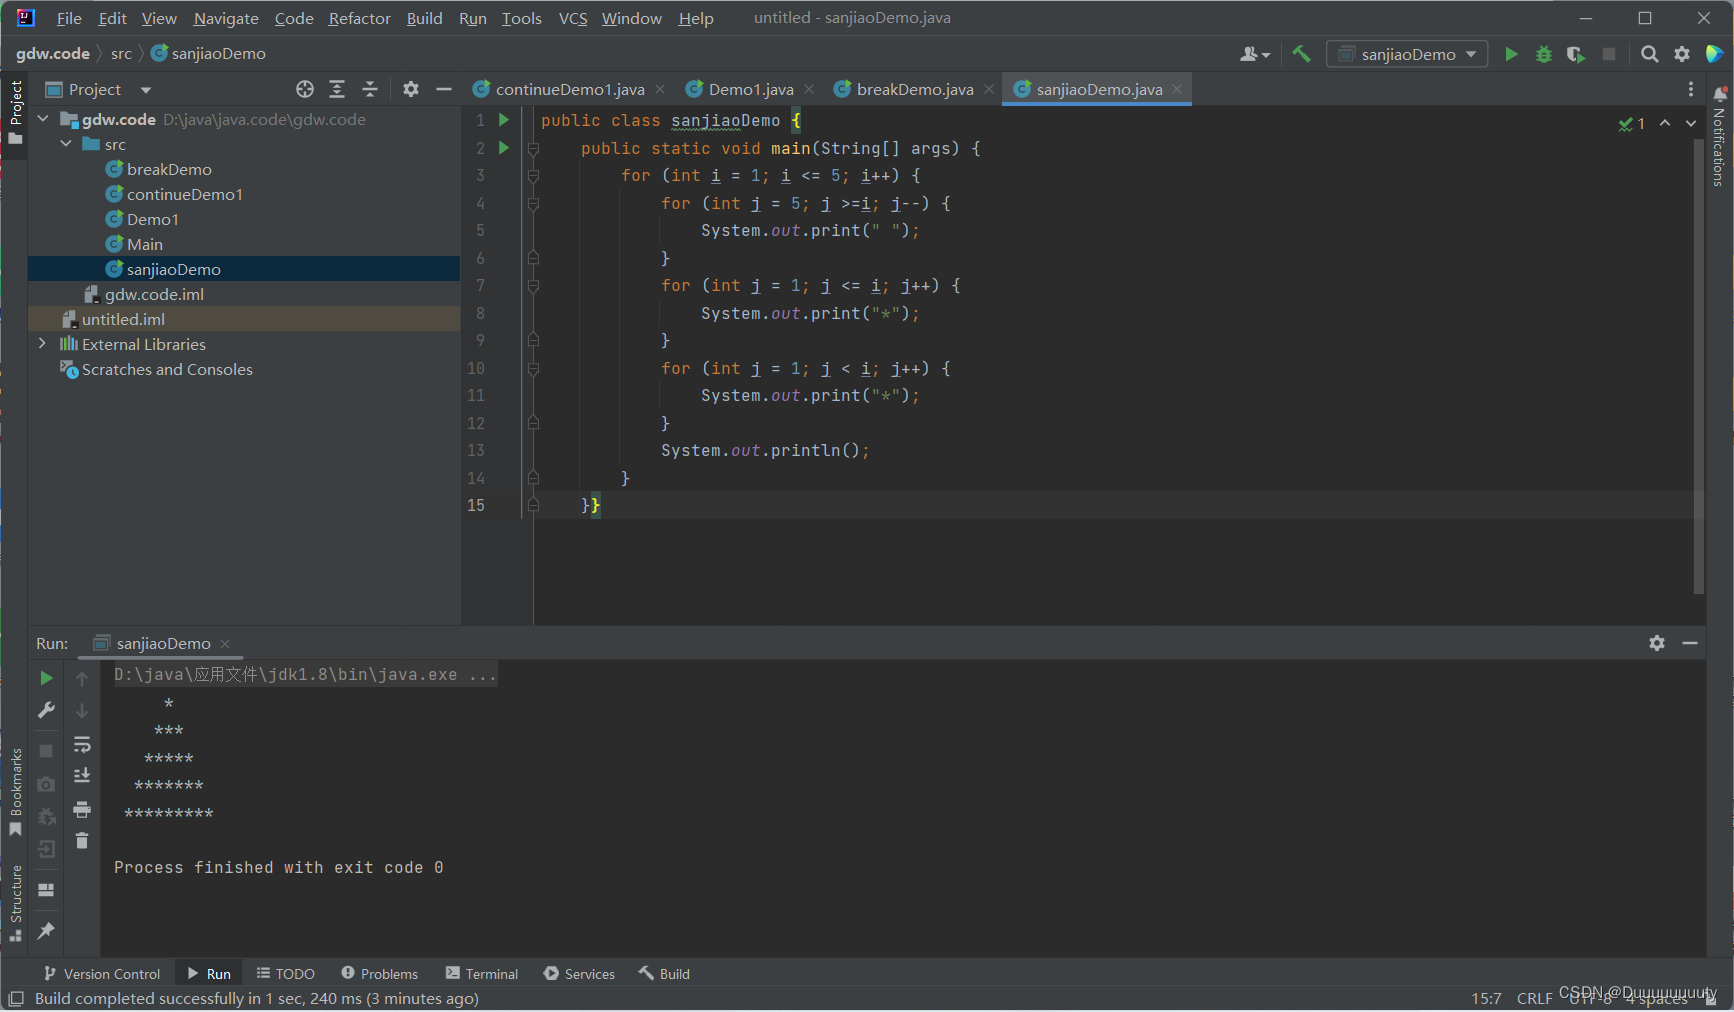Run with coverage shield icon
The width and height of the screenshot is (1734, 1012).
(x=1576, y=54)
